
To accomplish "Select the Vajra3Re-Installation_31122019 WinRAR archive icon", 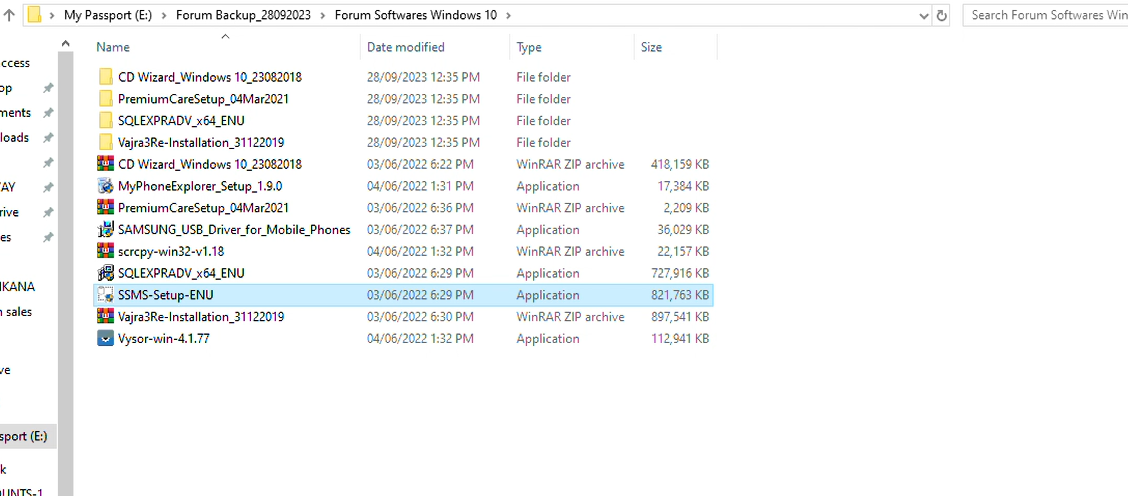I will click(x=106, y=317).
